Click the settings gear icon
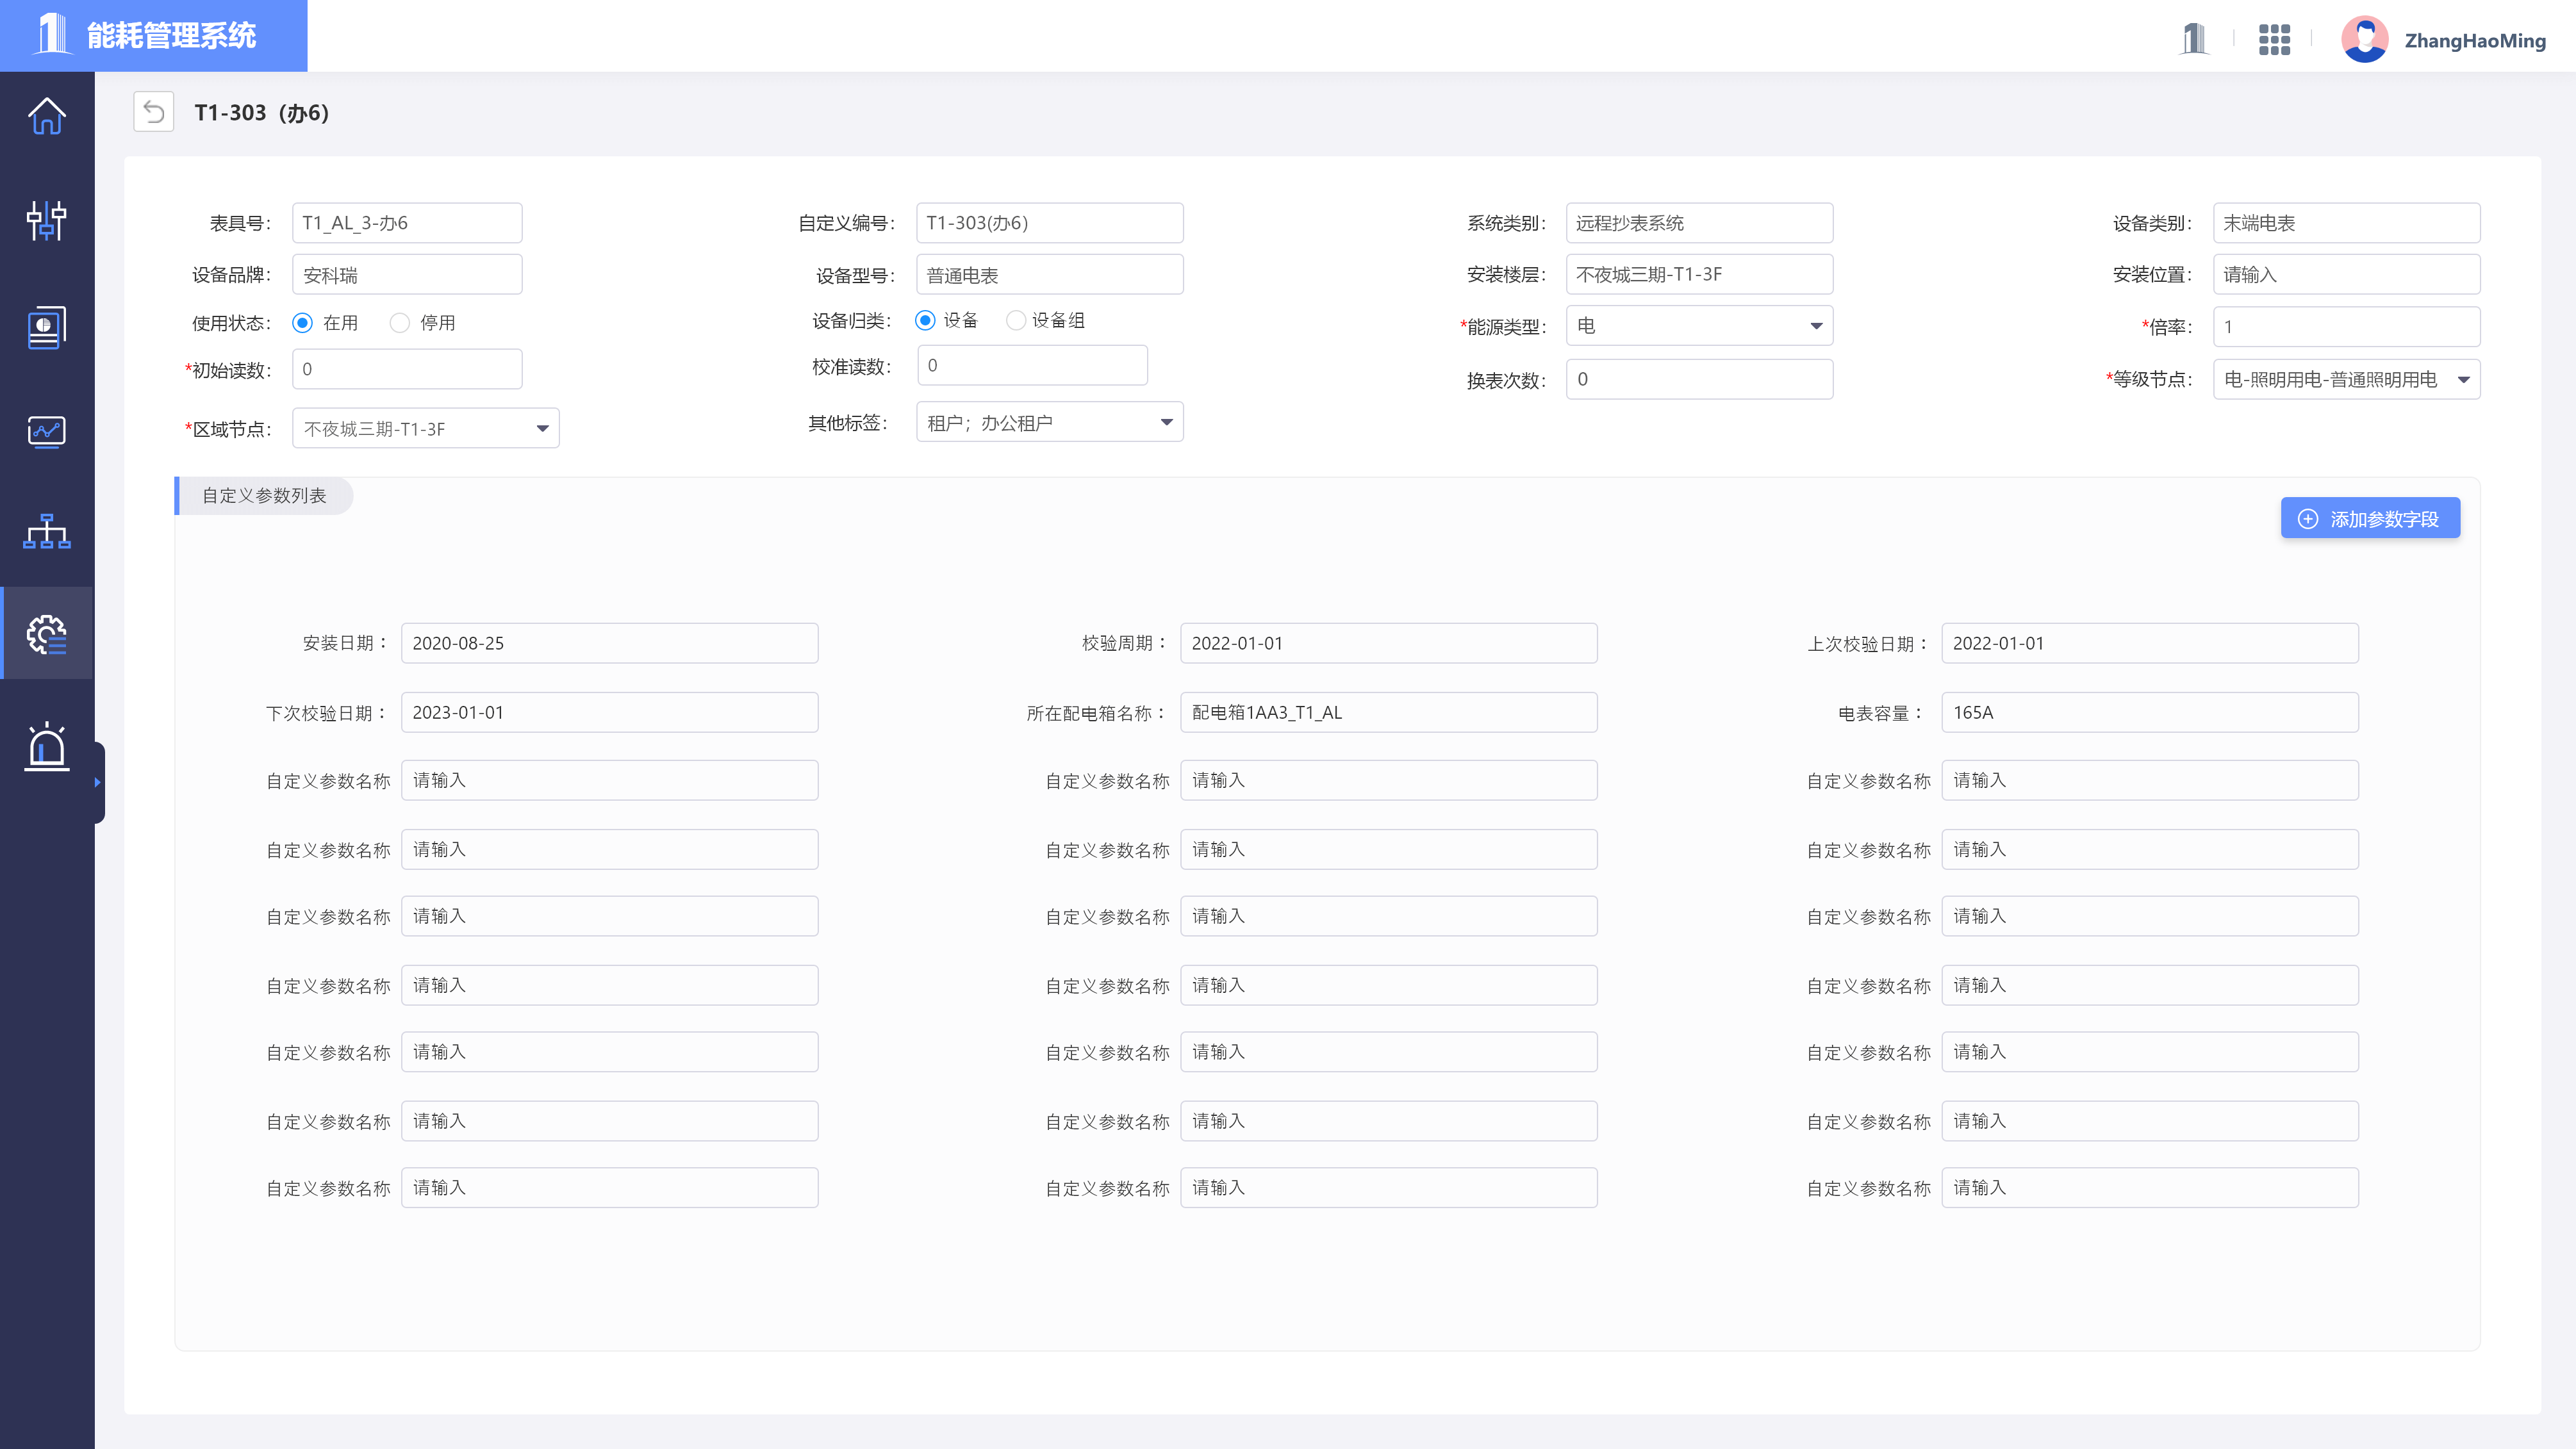This screenshot has width=2576, height=1449. tap(48, 634)
